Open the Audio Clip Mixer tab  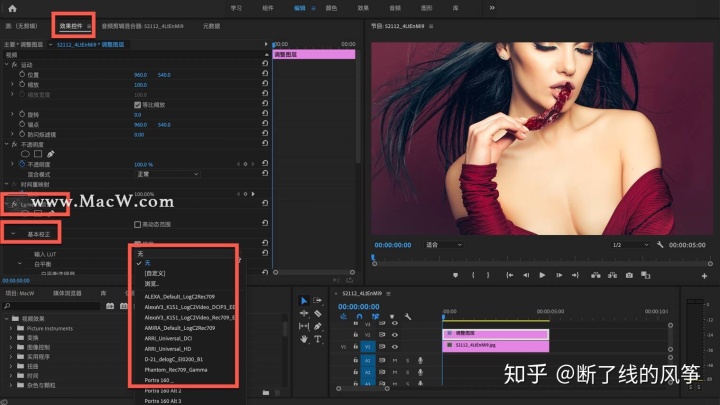(142, 26)
